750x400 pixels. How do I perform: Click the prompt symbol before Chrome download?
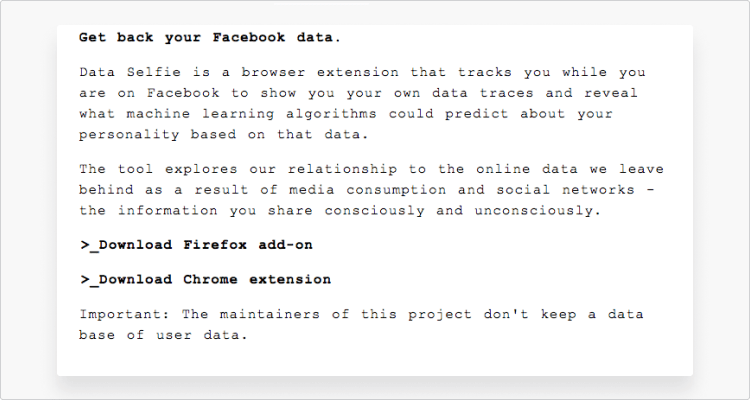click(x=89, y=280)
